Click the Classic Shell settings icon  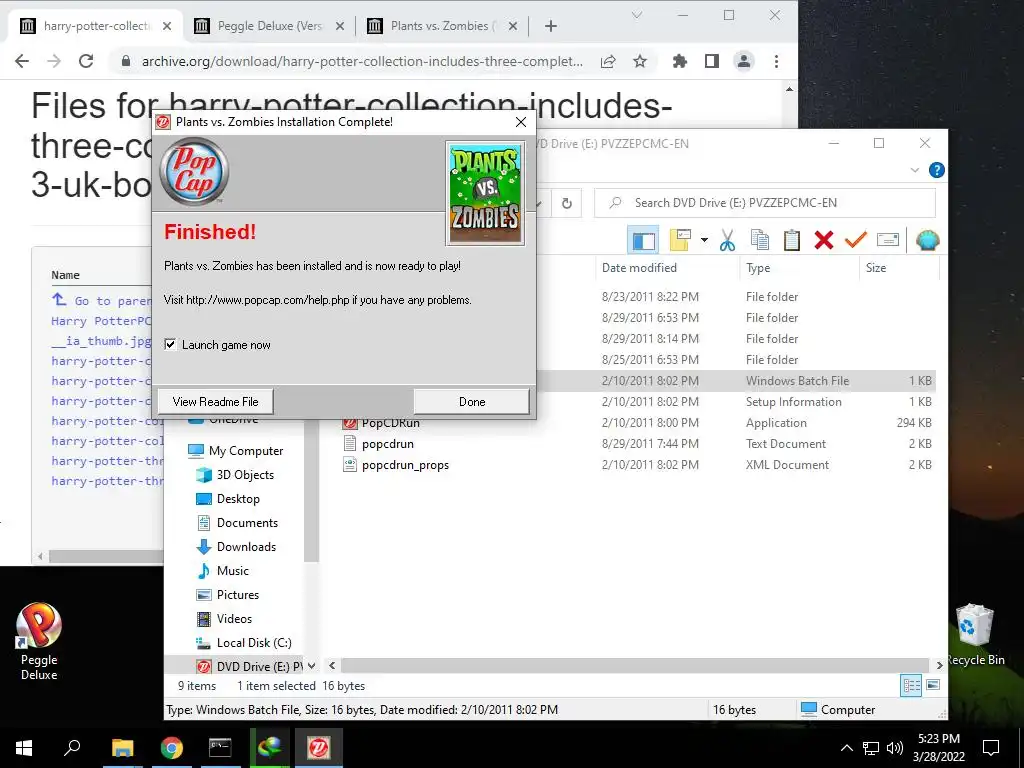tap(927, 240)
